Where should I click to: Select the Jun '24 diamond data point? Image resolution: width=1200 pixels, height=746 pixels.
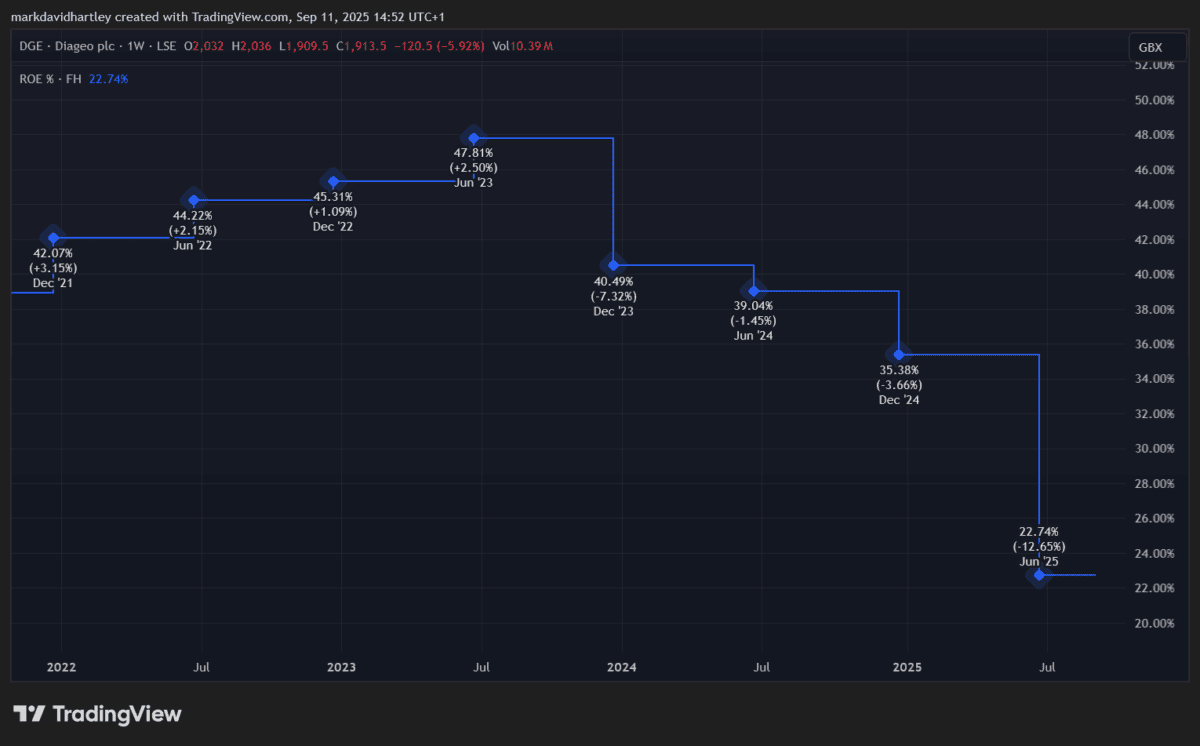(x=754, y=291)
